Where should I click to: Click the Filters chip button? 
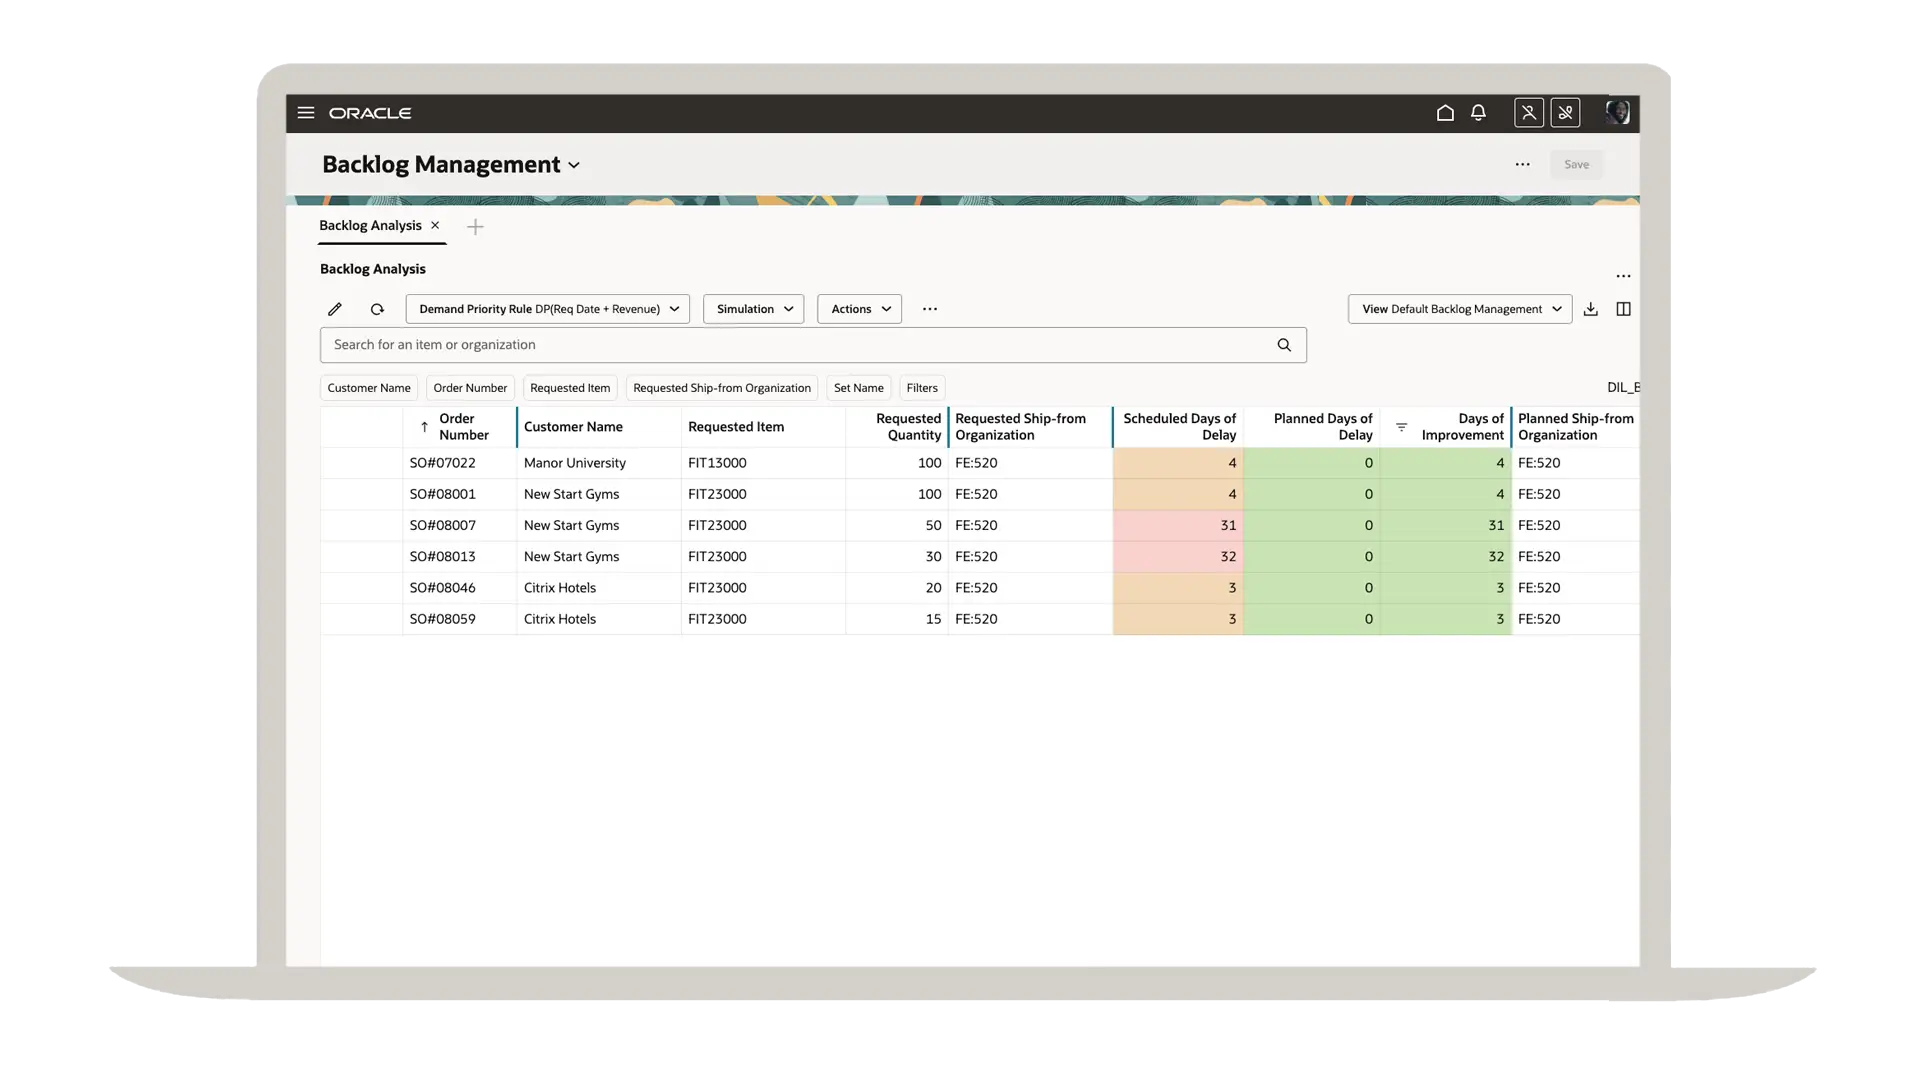click(x=922, y=388)
